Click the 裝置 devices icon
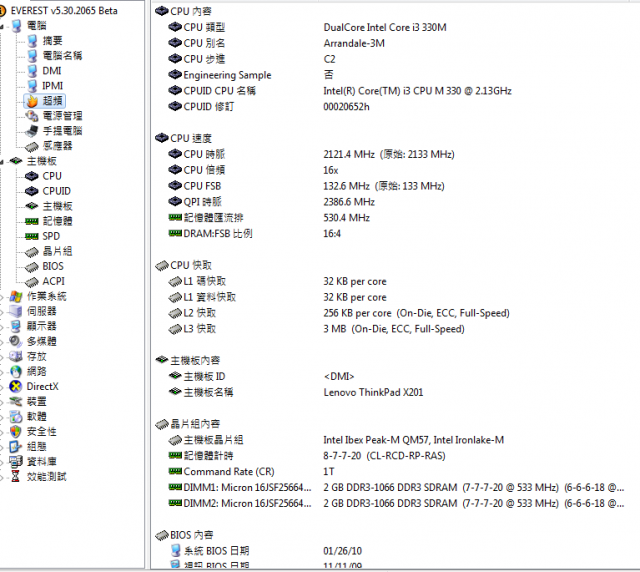 pos(16,401)
